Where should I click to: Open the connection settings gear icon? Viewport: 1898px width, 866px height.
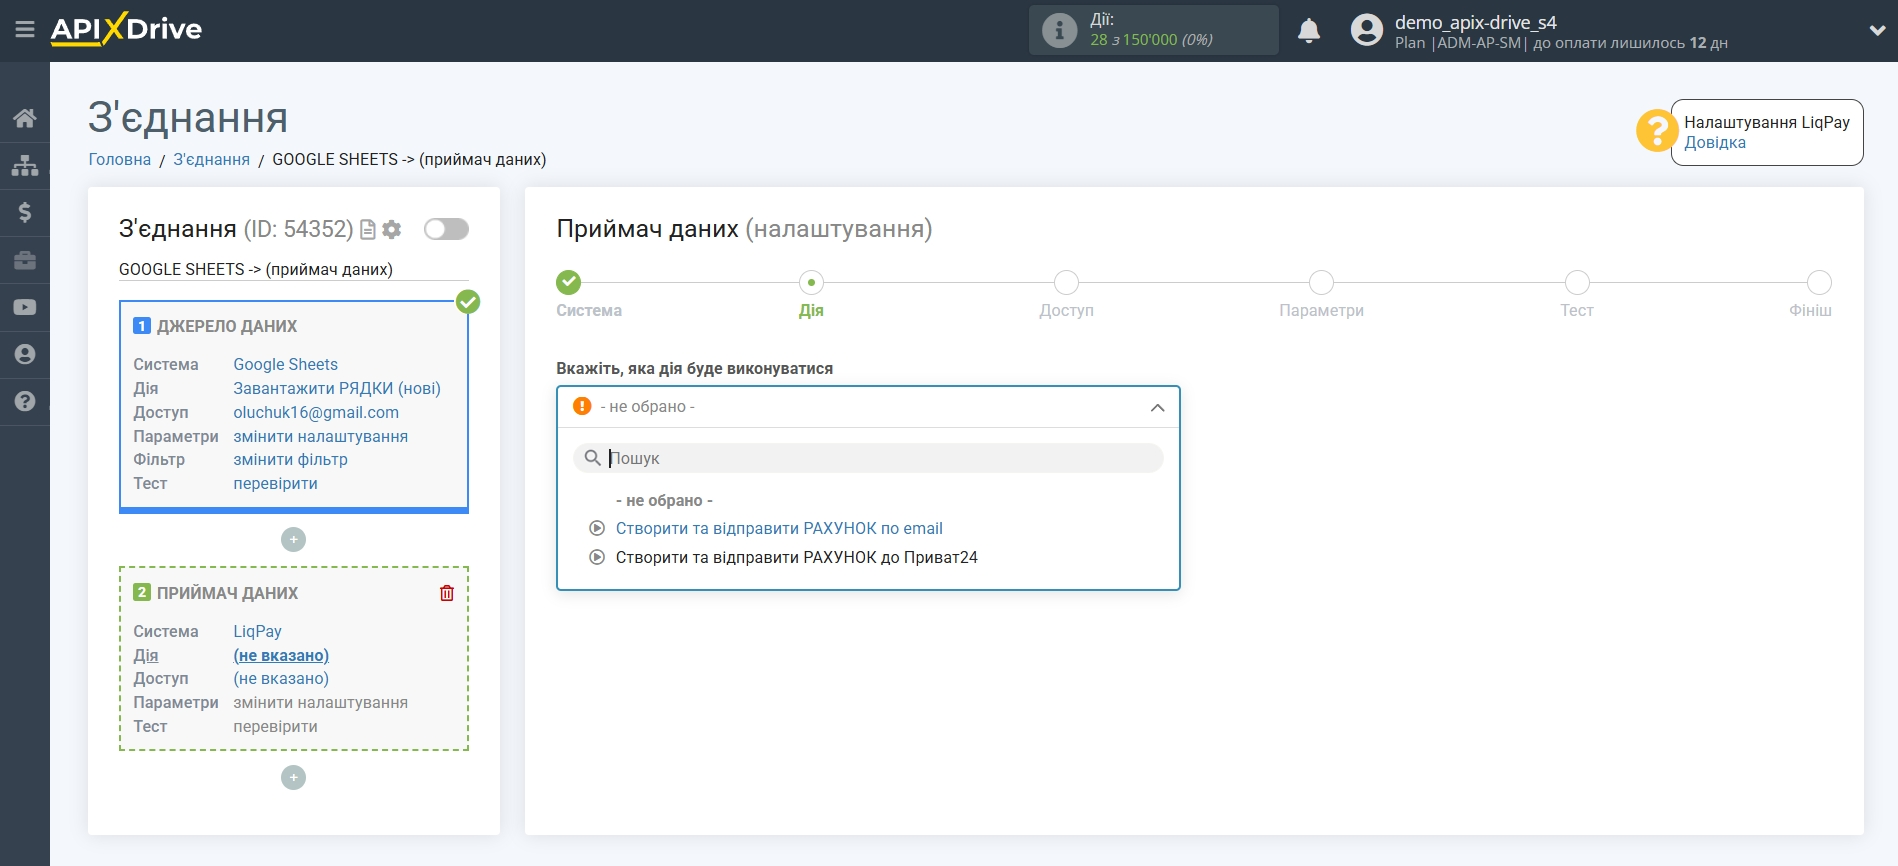[x=392, y=230]
